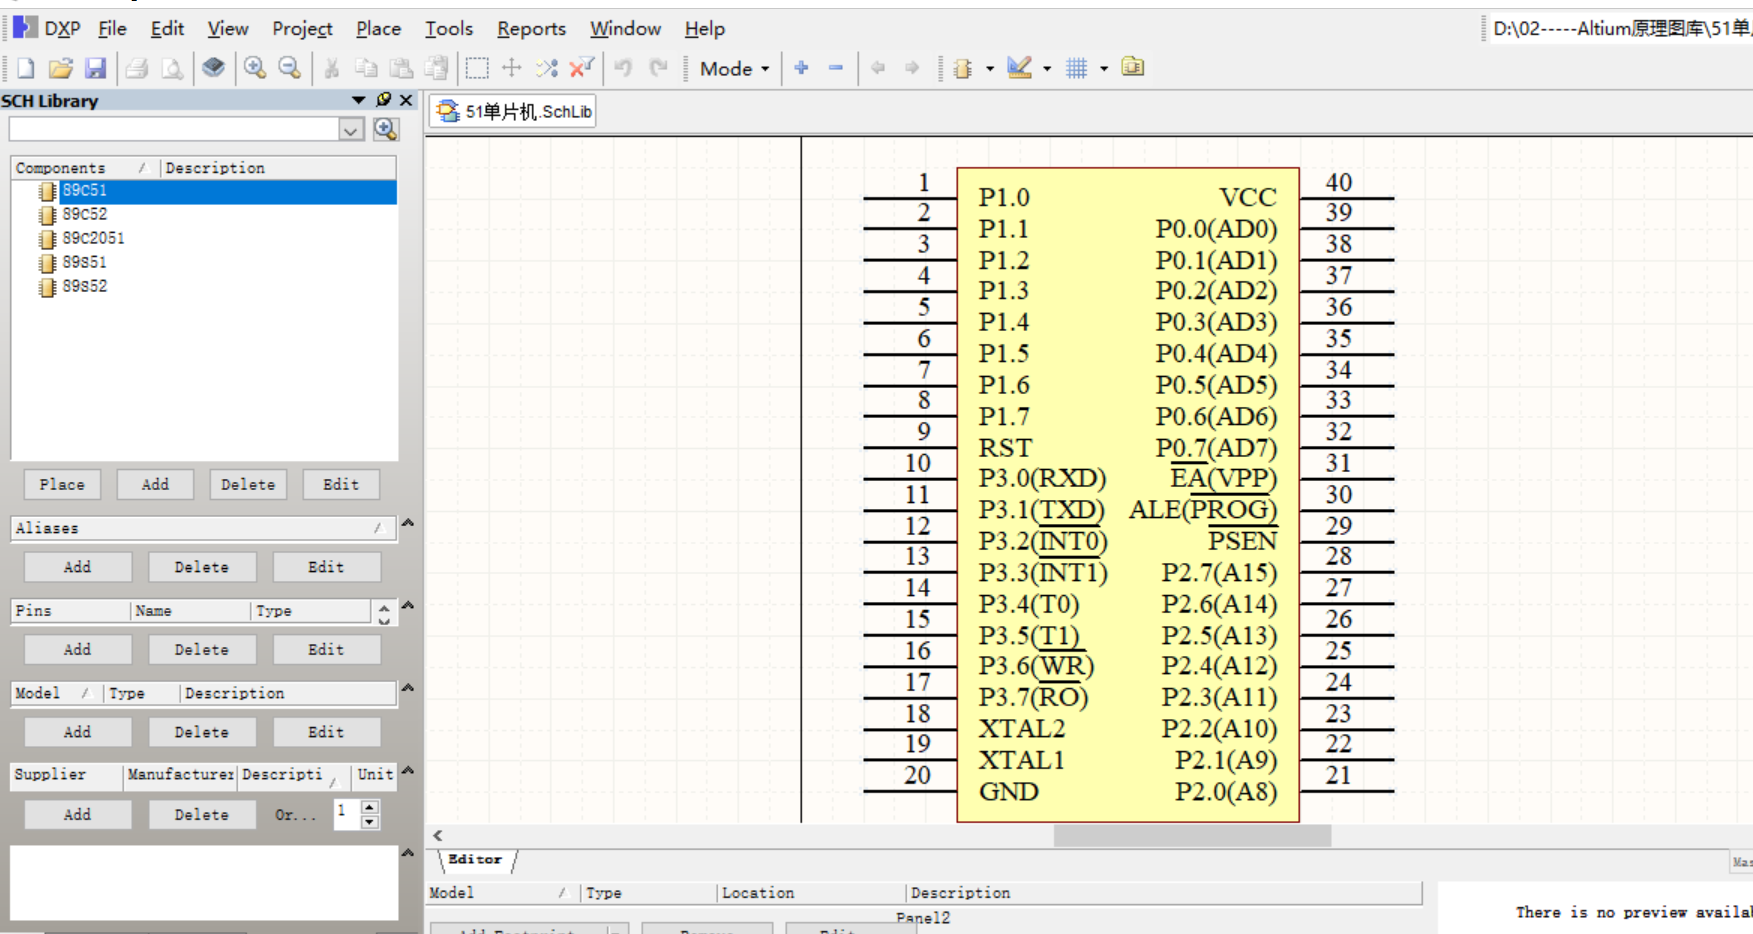Select the Editor tab at bottom
Viewport: 1753px width, 934px height.
[x=475, y=859]
